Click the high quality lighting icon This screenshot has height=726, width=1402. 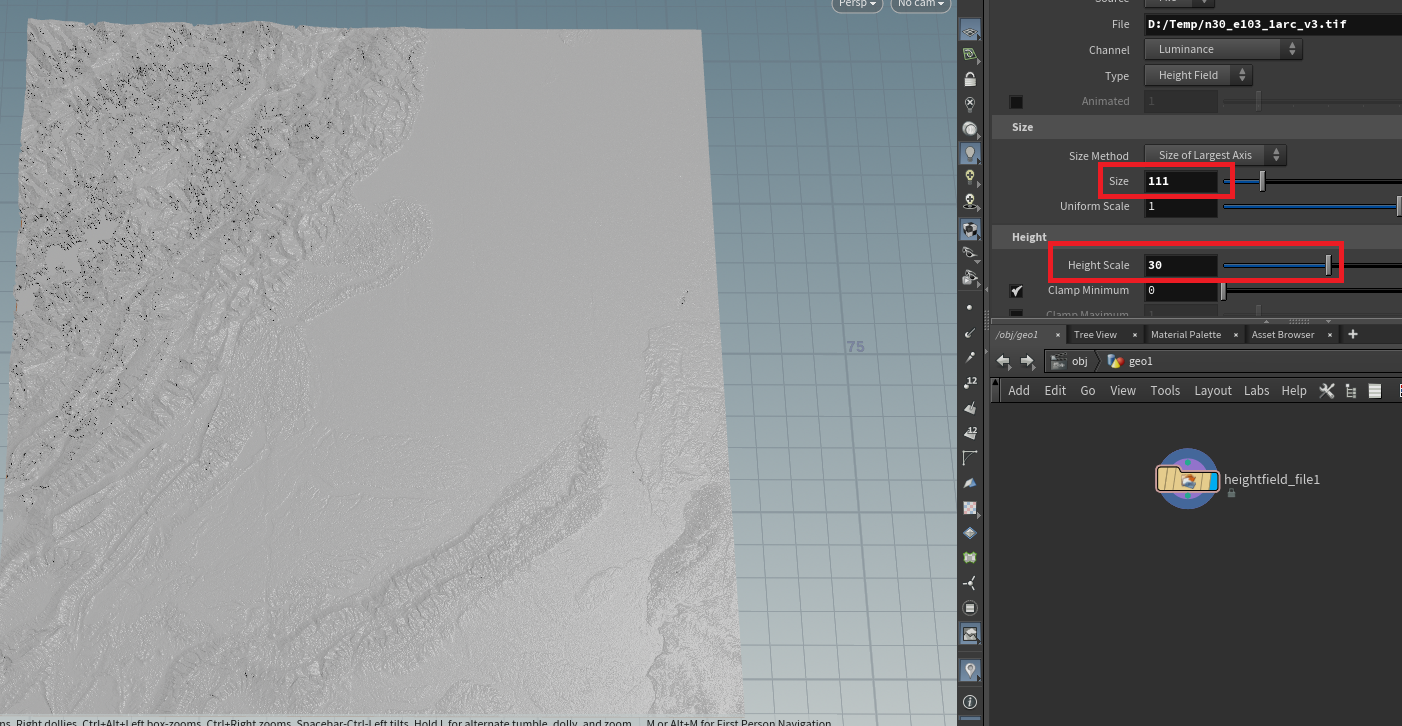point(969,177)
